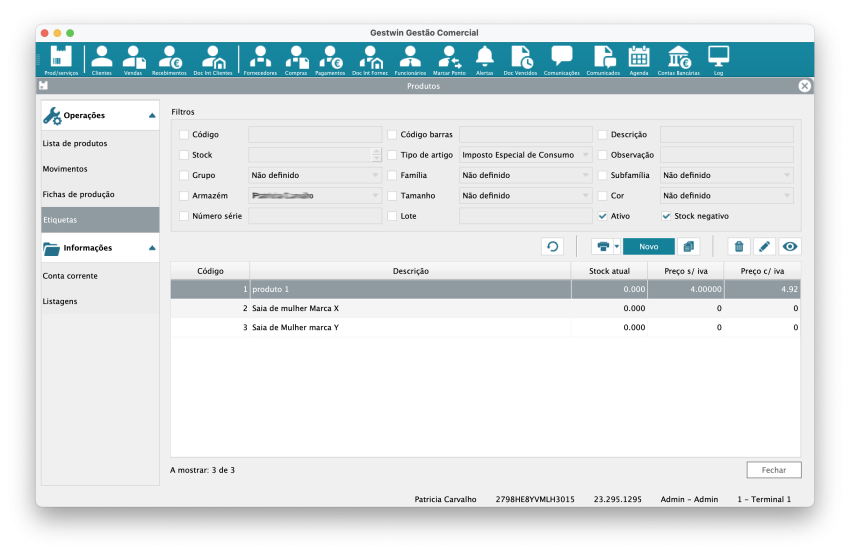This screenshot has width=850, height=554.
Task: Uncheck the Ativo checkbox
Action: pyautogui.click(x=602, y=215)
